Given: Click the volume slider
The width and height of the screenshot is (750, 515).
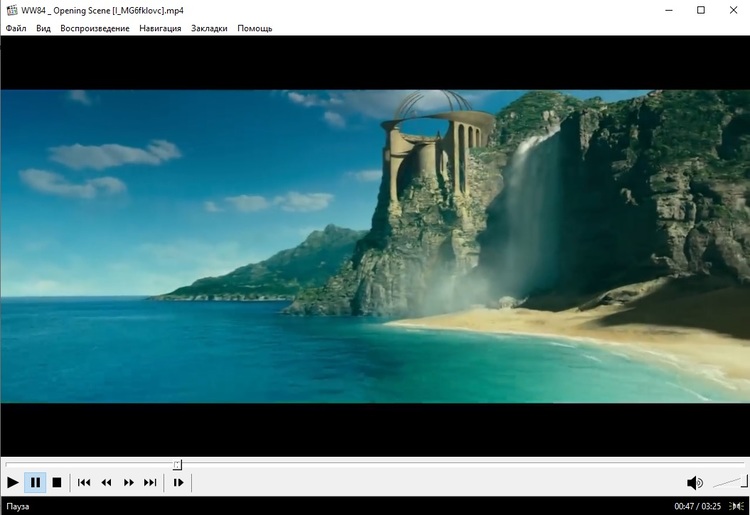Looking at the screenshot, I should click(730, 482).
